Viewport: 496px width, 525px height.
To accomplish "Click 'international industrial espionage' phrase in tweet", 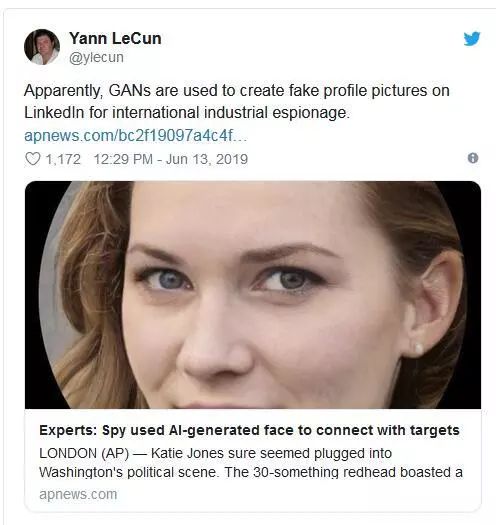I will 231,112.
